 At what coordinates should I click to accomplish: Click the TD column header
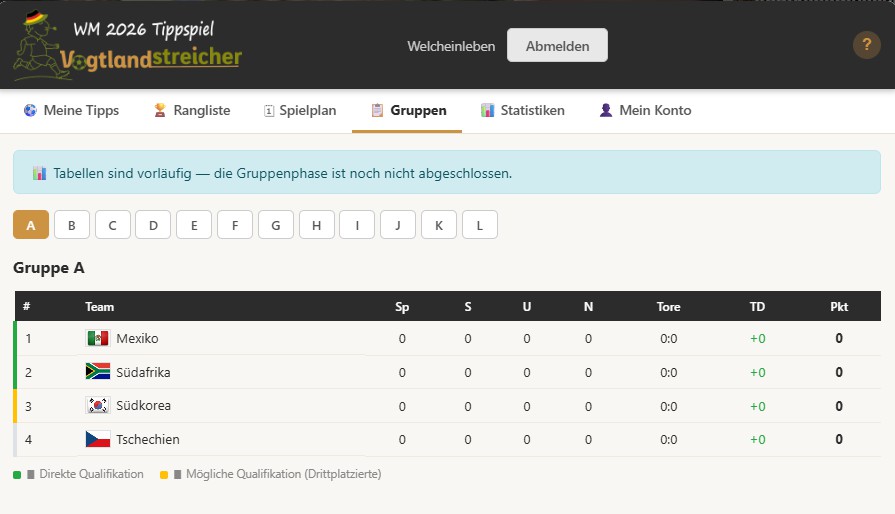coord(757,306)
